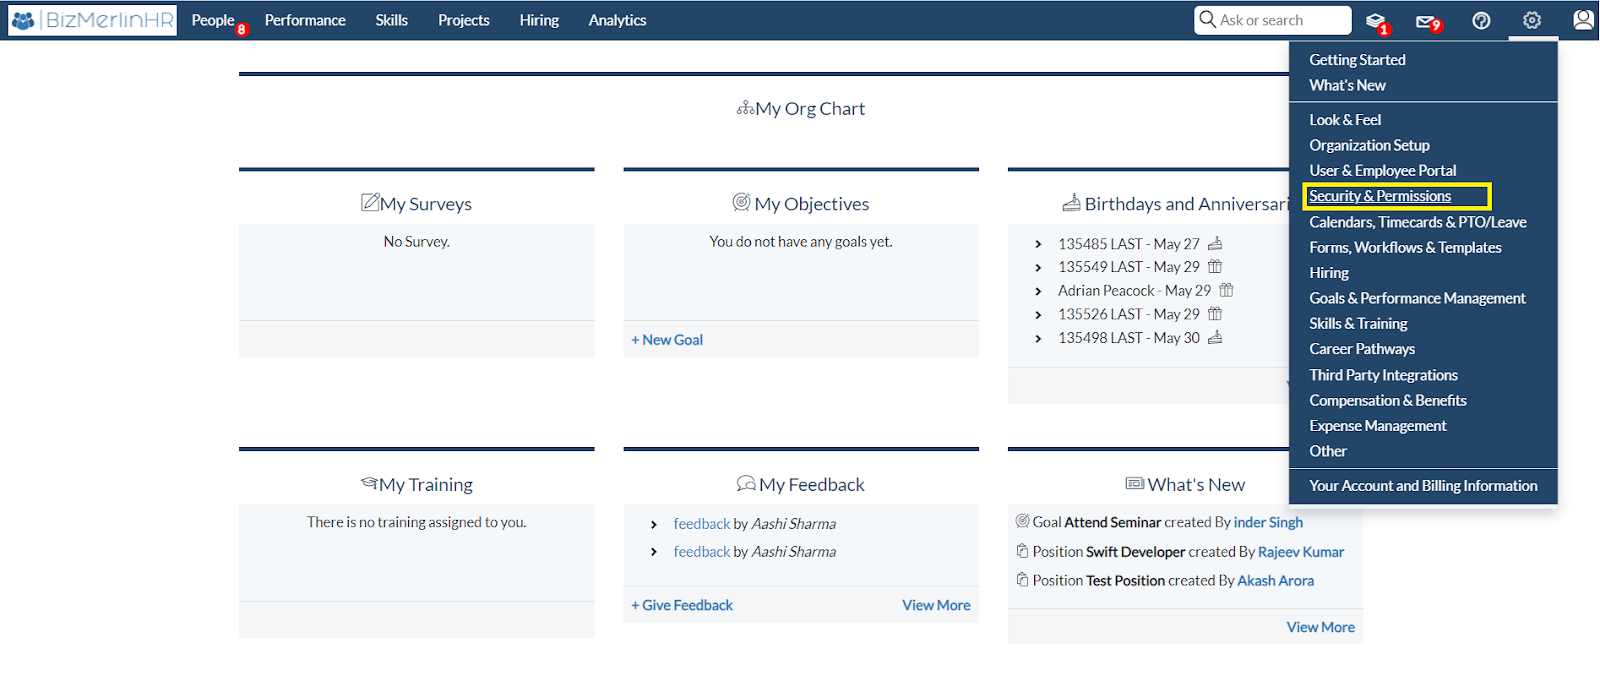Click View More in What's New
Screen dimensions: 1600x676
click(x=1321, y=627)
